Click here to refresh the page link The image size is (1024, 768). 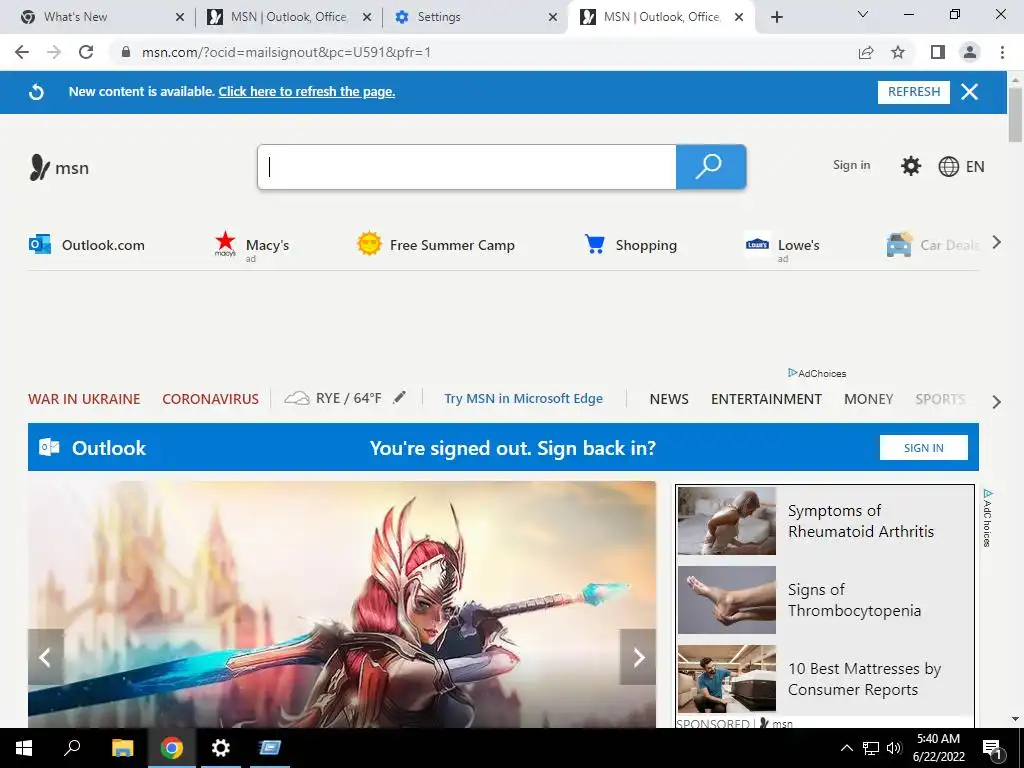[x=307, y=91]
